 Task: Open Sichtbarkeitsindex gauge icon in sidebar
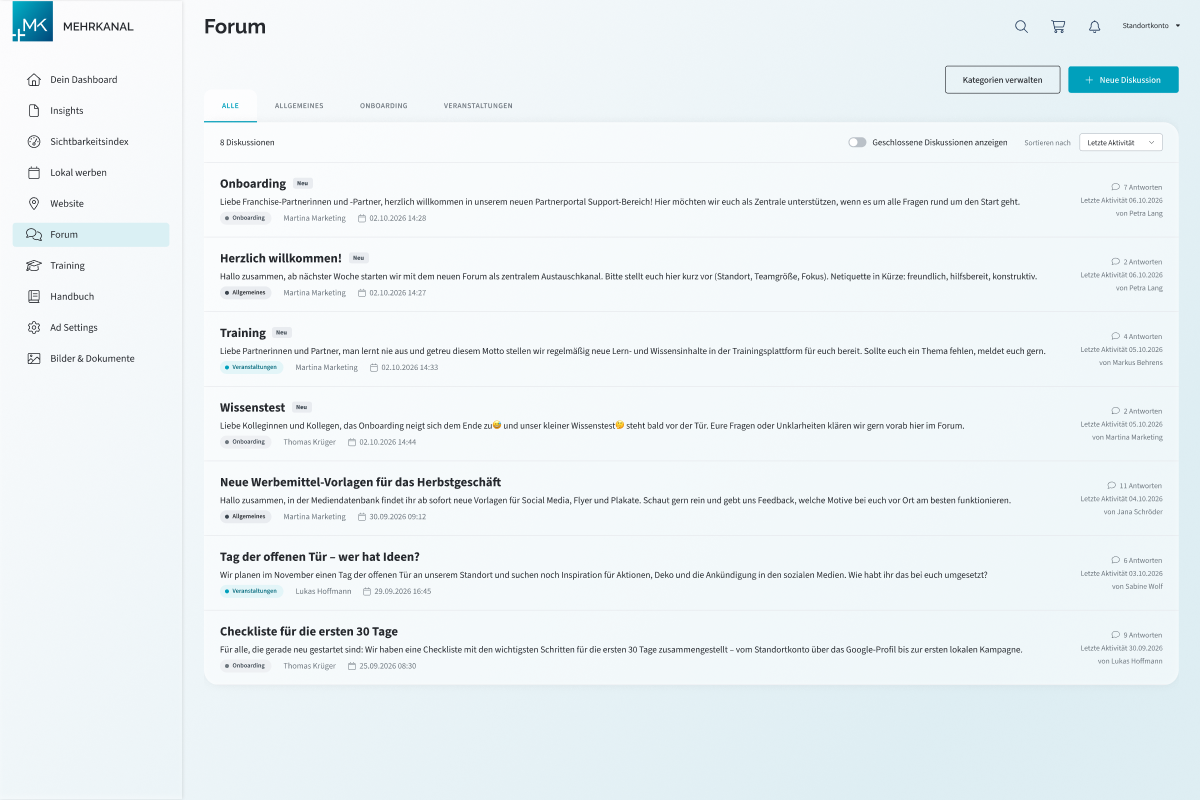tap(34, 142)
